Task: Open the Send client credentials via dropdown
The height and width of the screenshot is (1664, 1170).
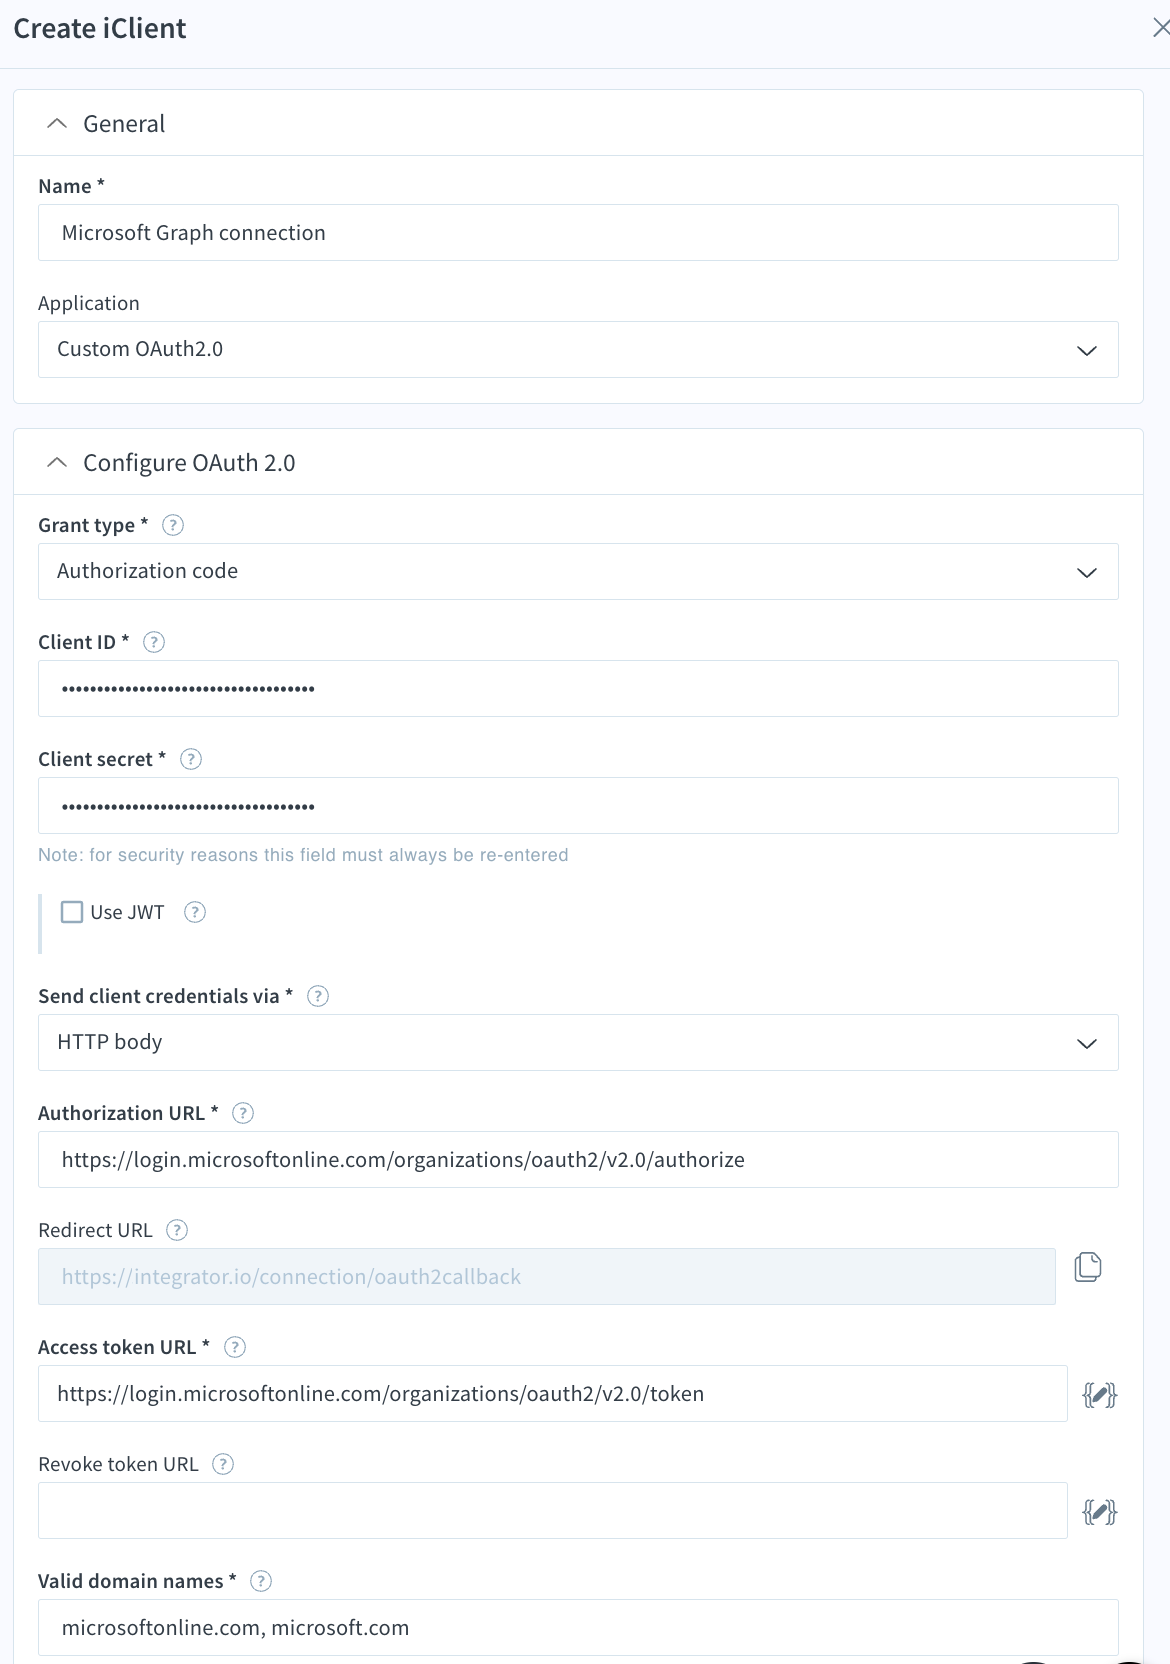Action: tap(1086, 1042)
